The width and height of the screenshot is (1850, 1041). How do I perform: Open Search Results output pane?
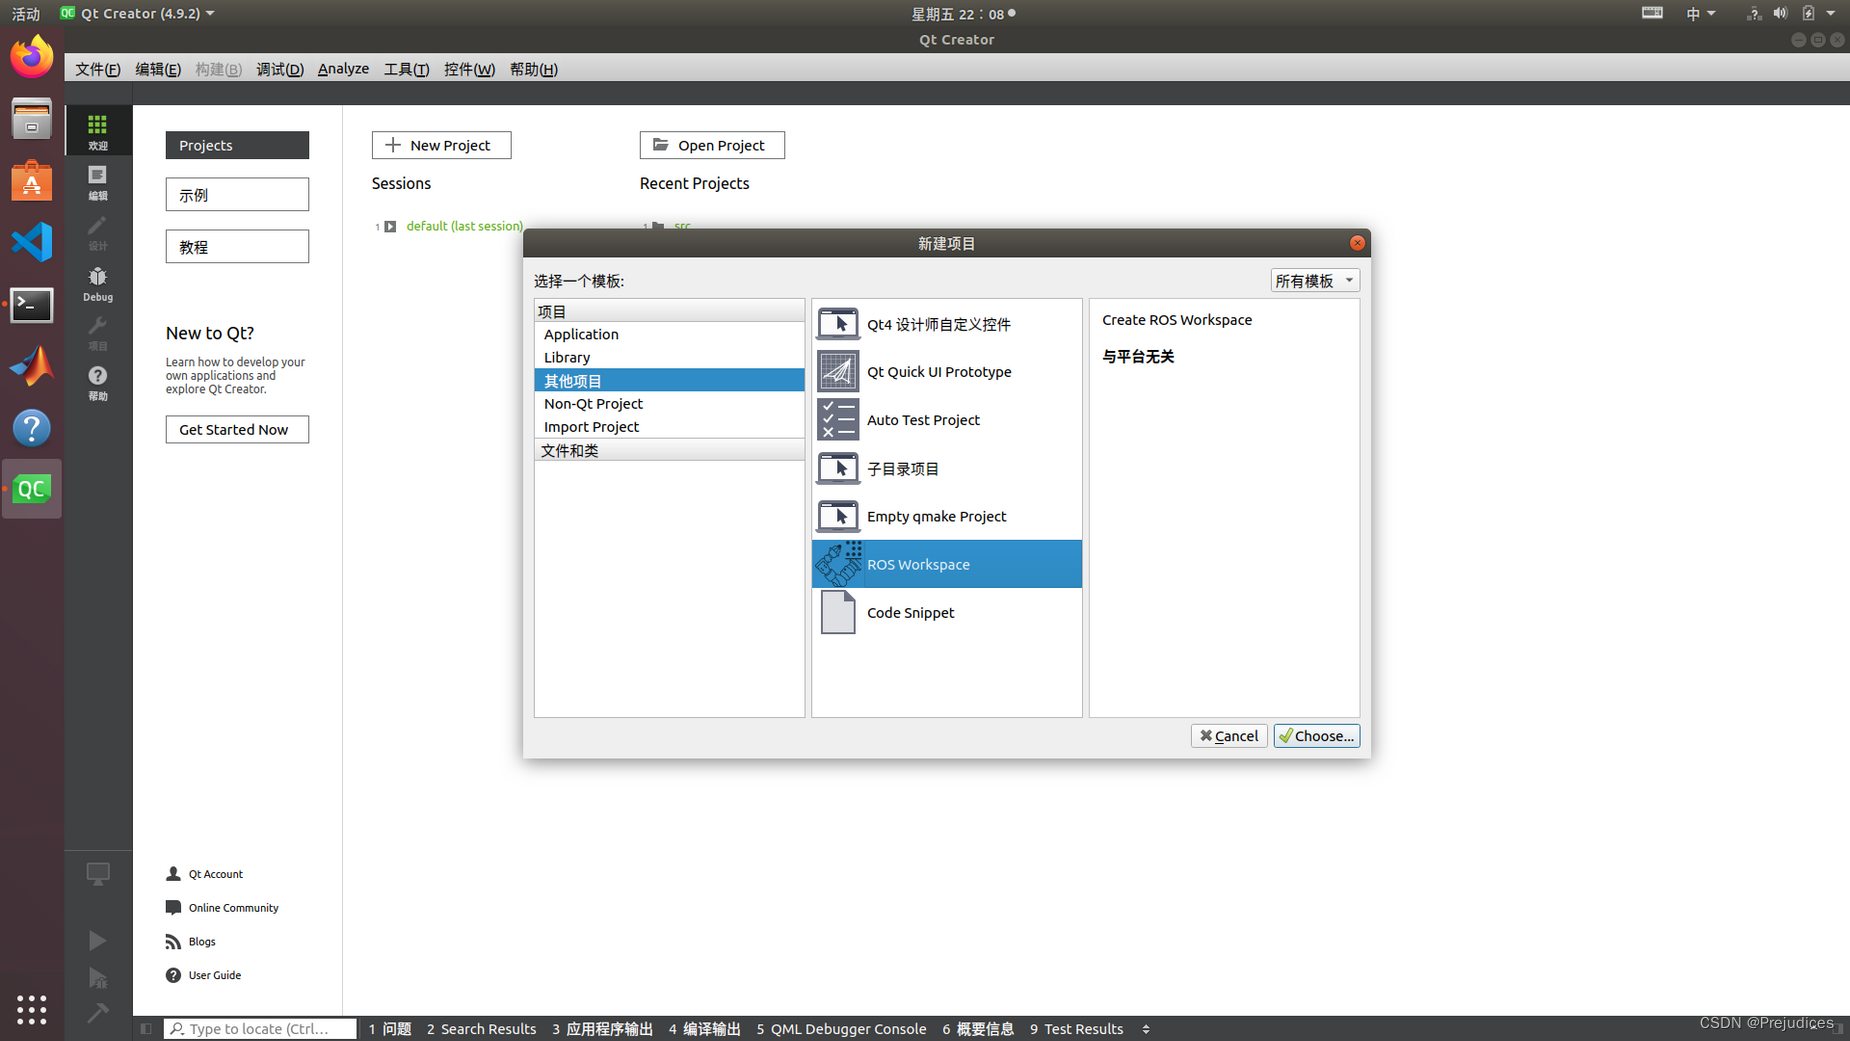coord(481,1029)
